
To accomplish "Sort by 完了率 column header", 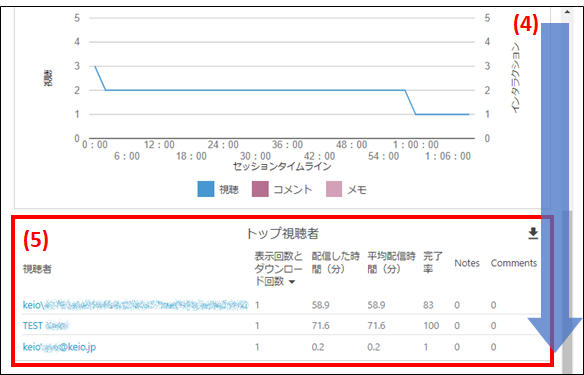I will click(432, 263).
